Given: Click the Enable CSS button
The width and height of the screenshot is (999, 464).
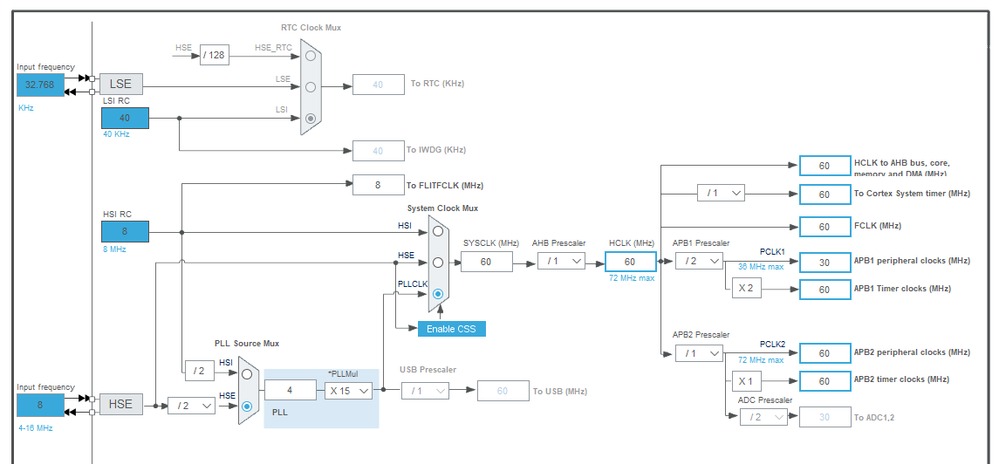Looking at the screenshot, I should click(452, 329).
